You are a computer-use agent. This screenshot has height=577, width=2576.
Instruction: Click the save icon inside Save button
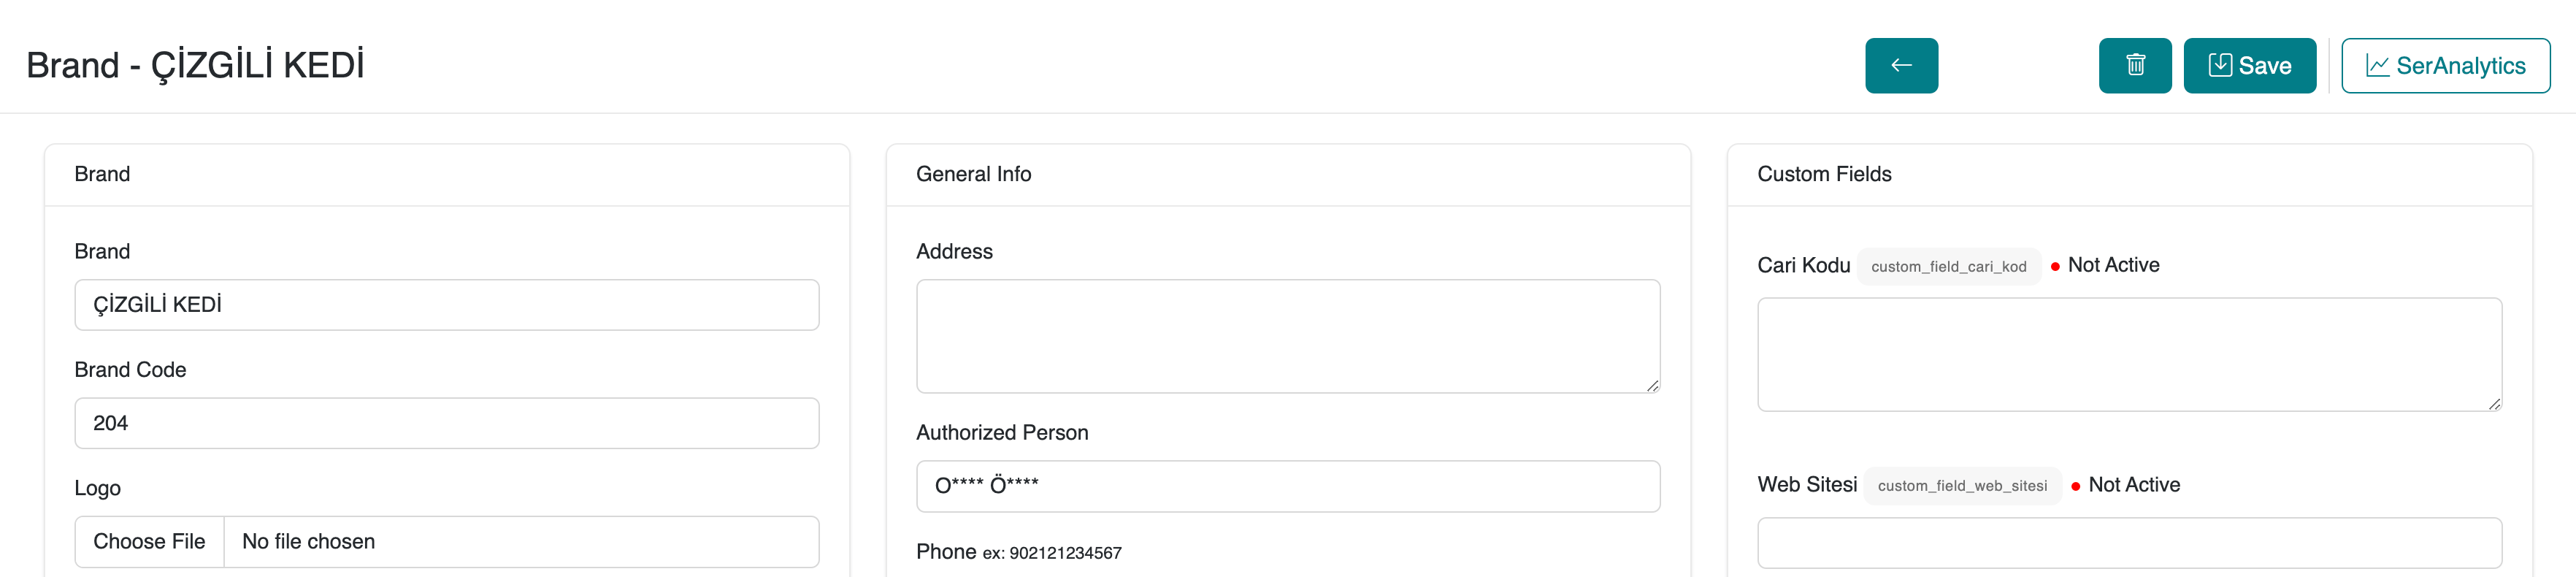(x=2220, y=65)
